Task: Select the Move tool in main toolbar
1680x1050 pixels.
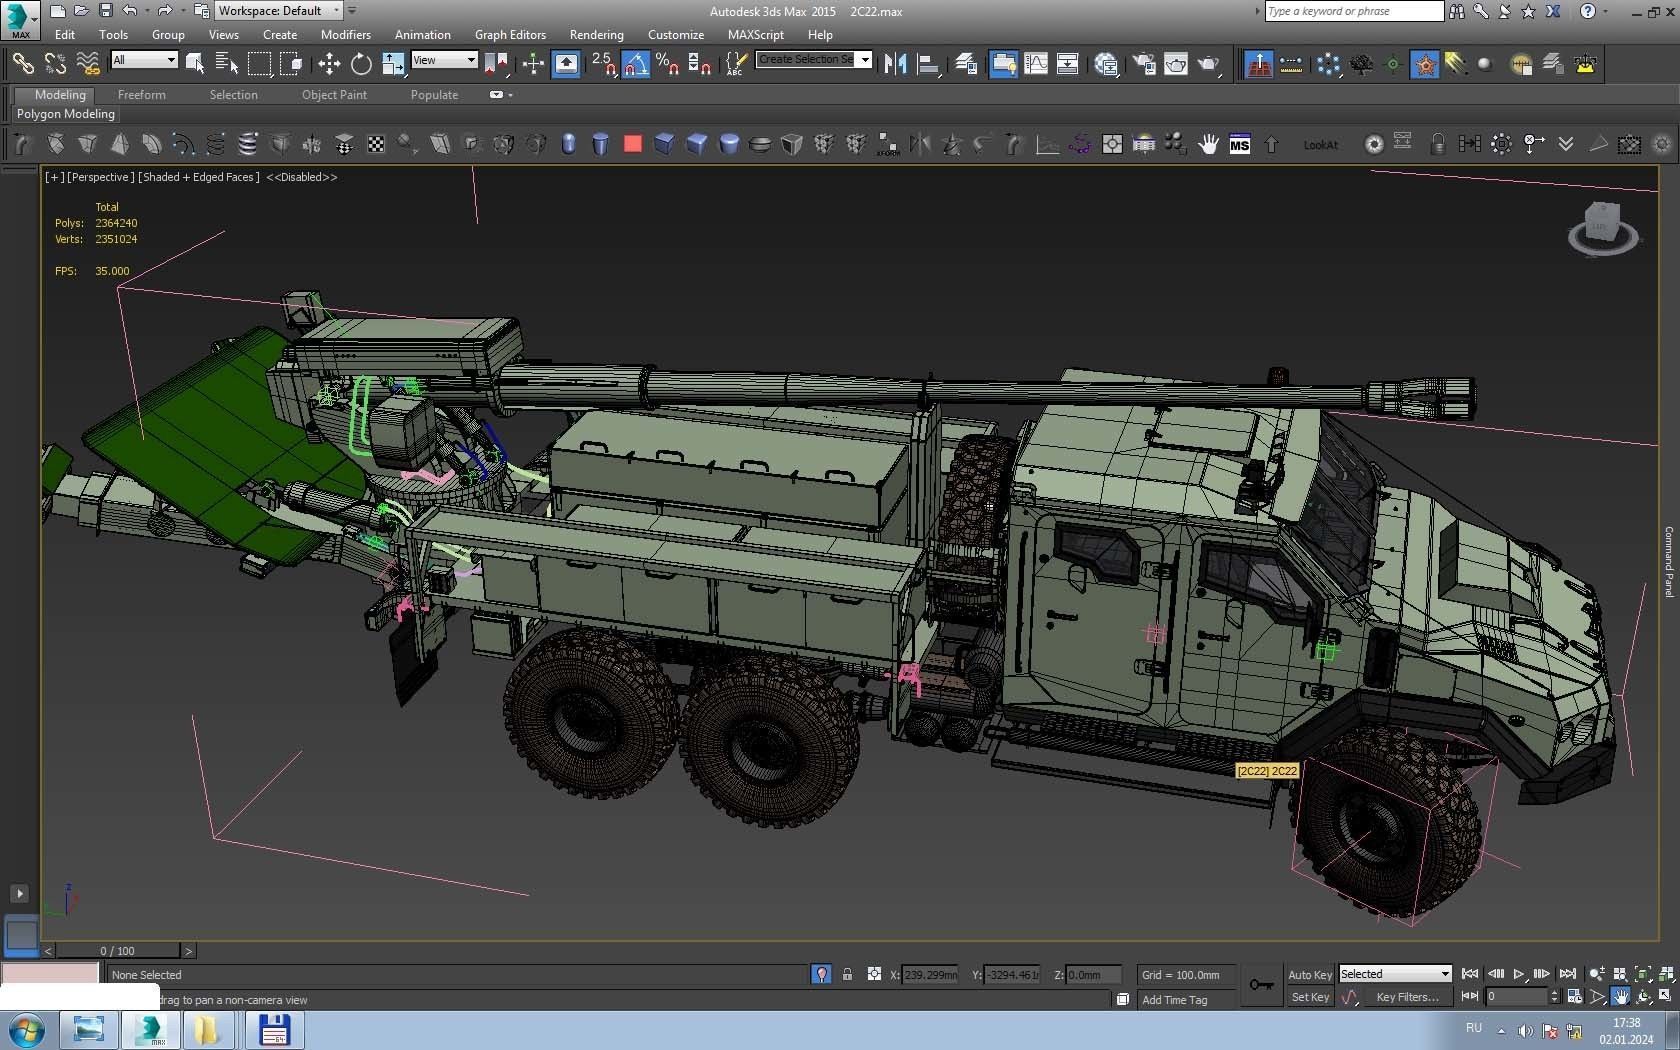Action: pyautogui.click(x=329, y=64)
